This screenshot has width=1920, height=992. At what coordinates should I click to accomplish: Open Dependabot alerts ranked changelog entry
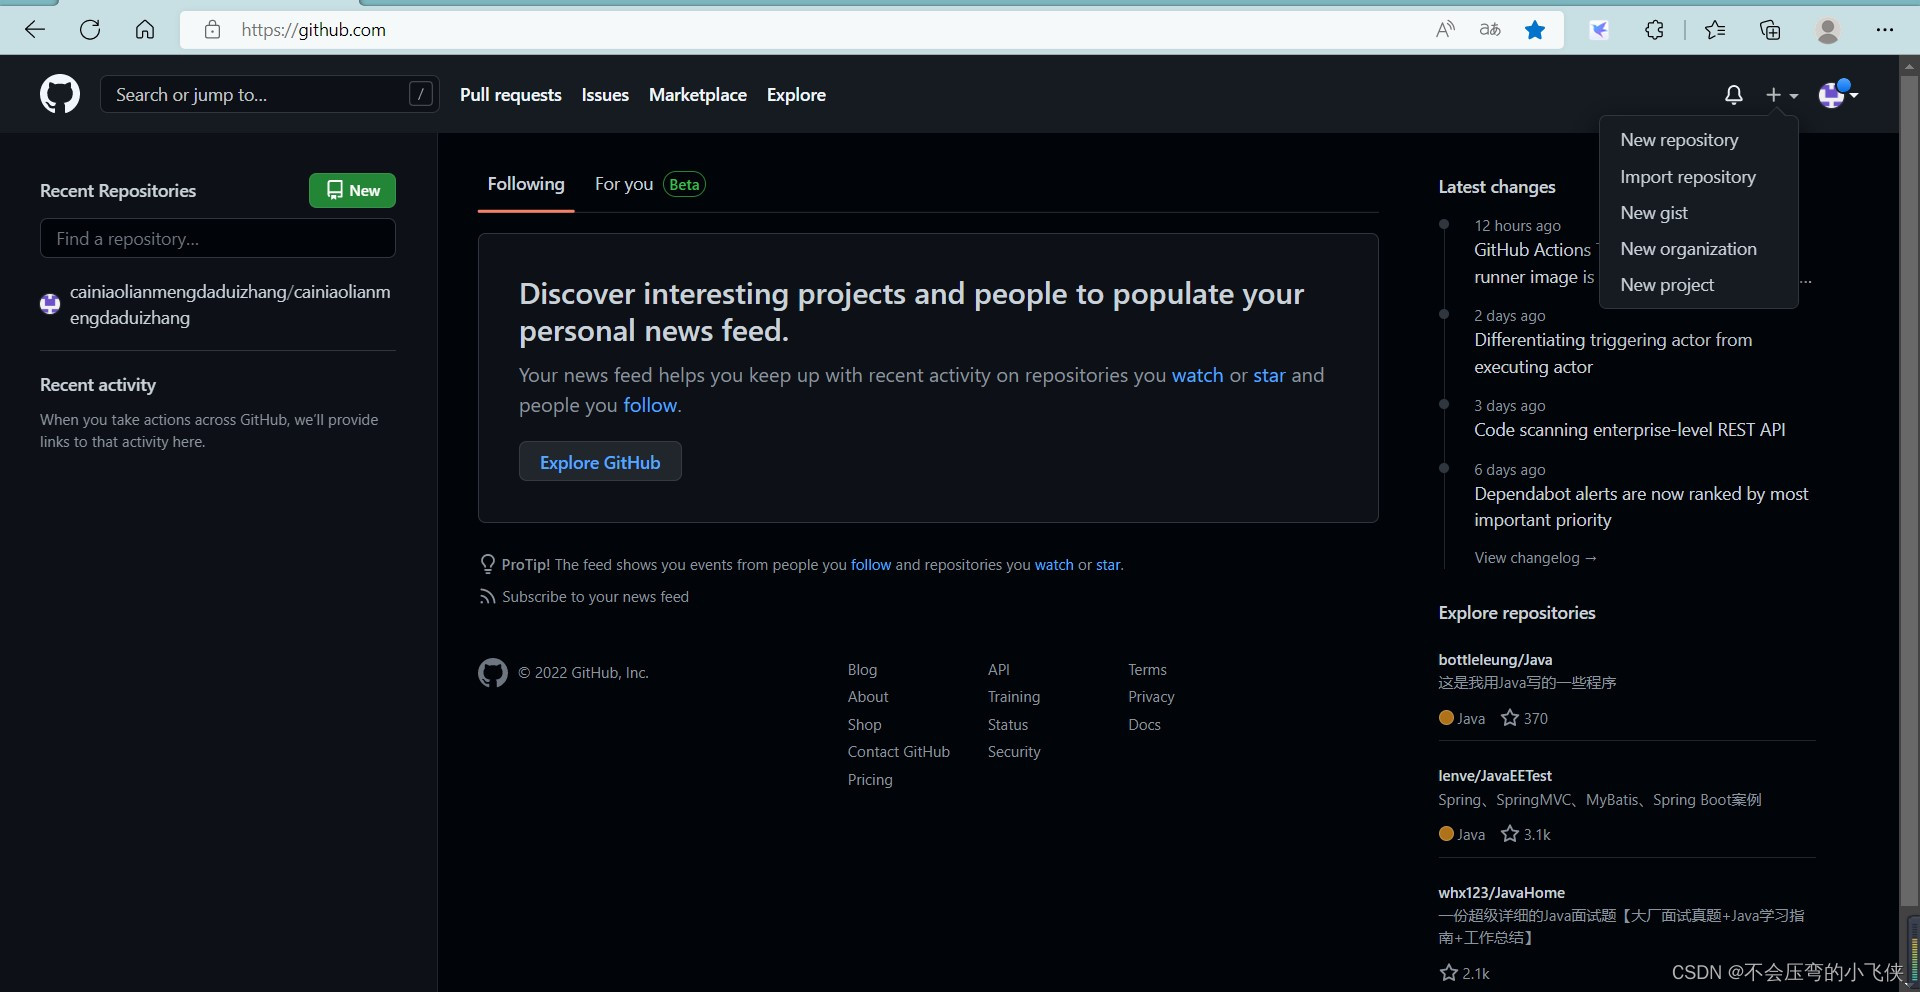coord(1641,507)
